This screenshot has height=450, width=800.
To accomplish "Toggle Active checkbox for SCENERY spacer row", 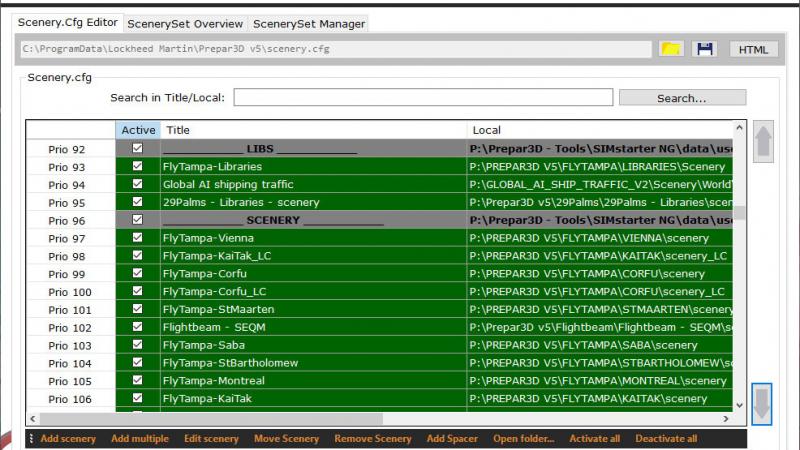I will 137,219.
